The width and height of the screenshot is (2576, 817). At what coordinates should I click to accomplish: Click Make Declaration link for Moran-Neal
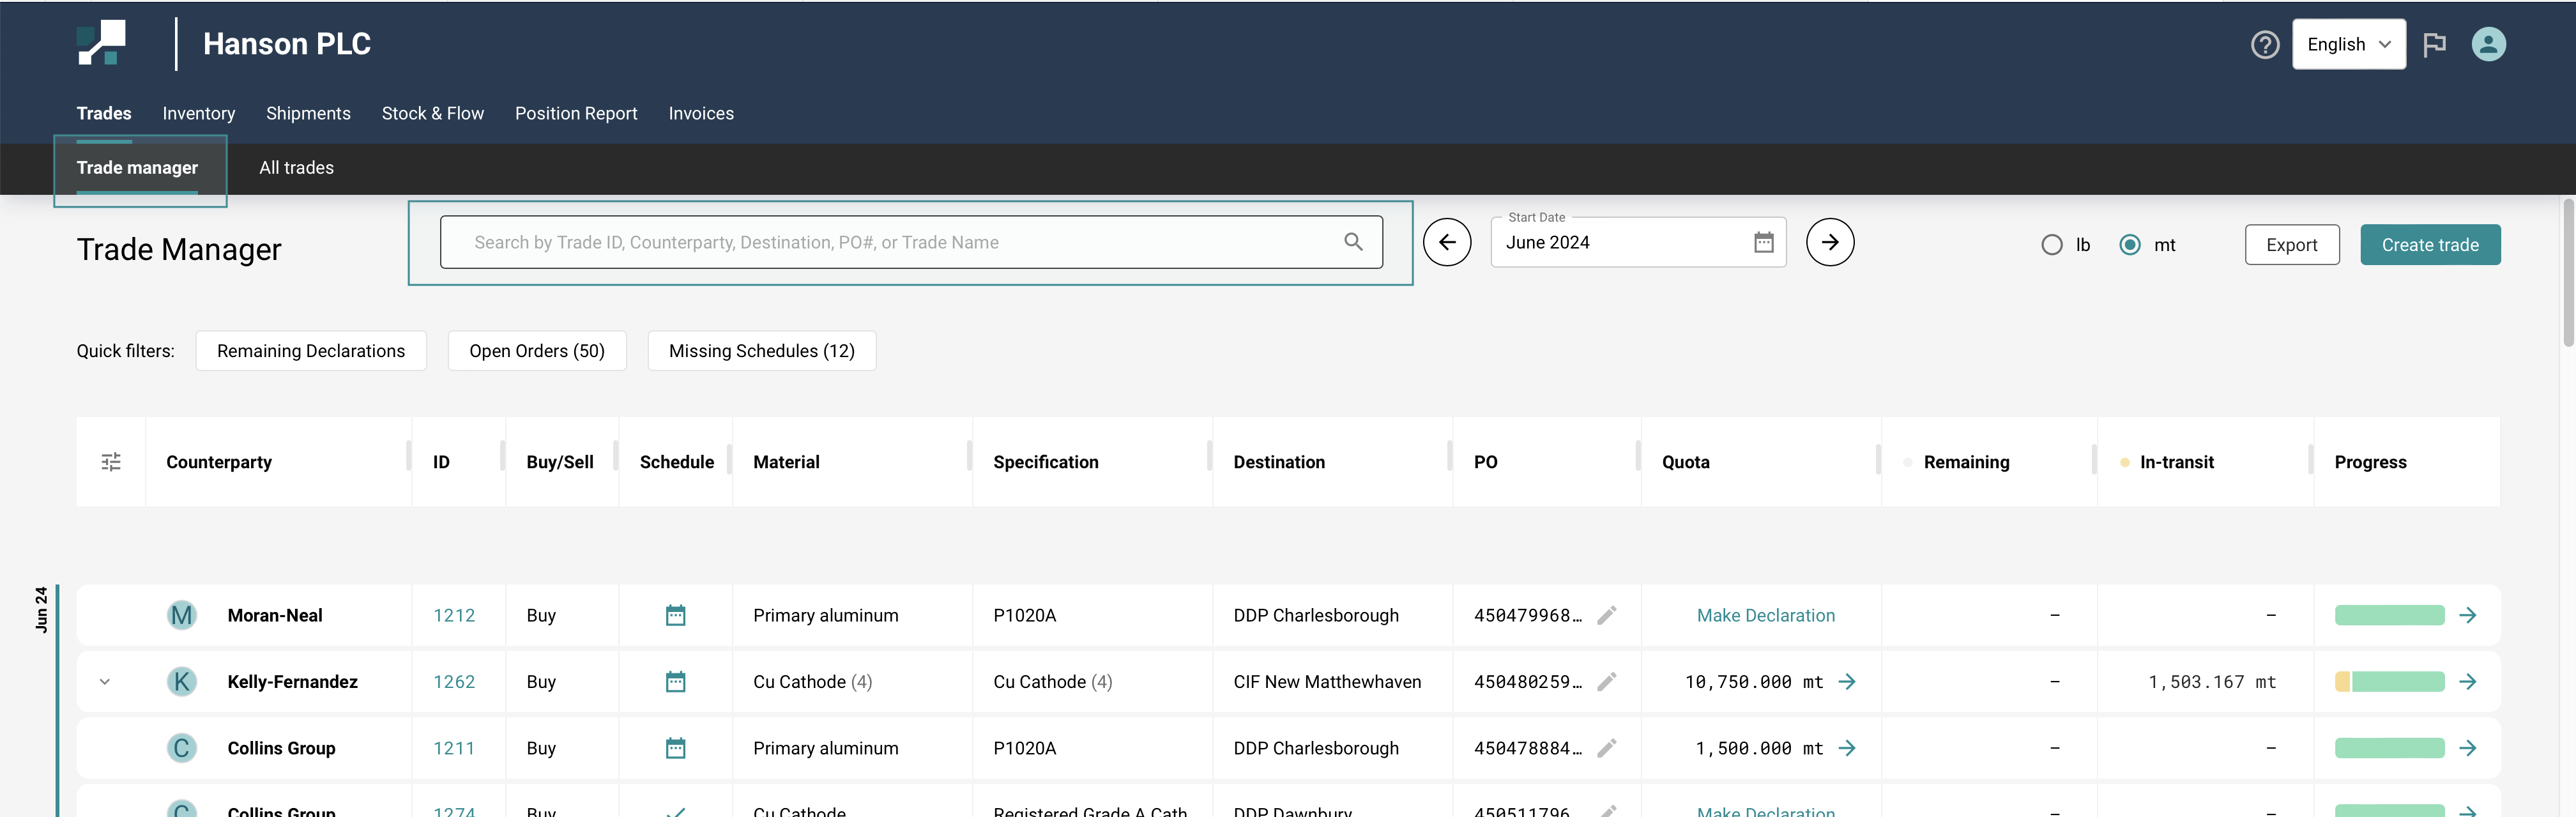[x=1765, y=616]
